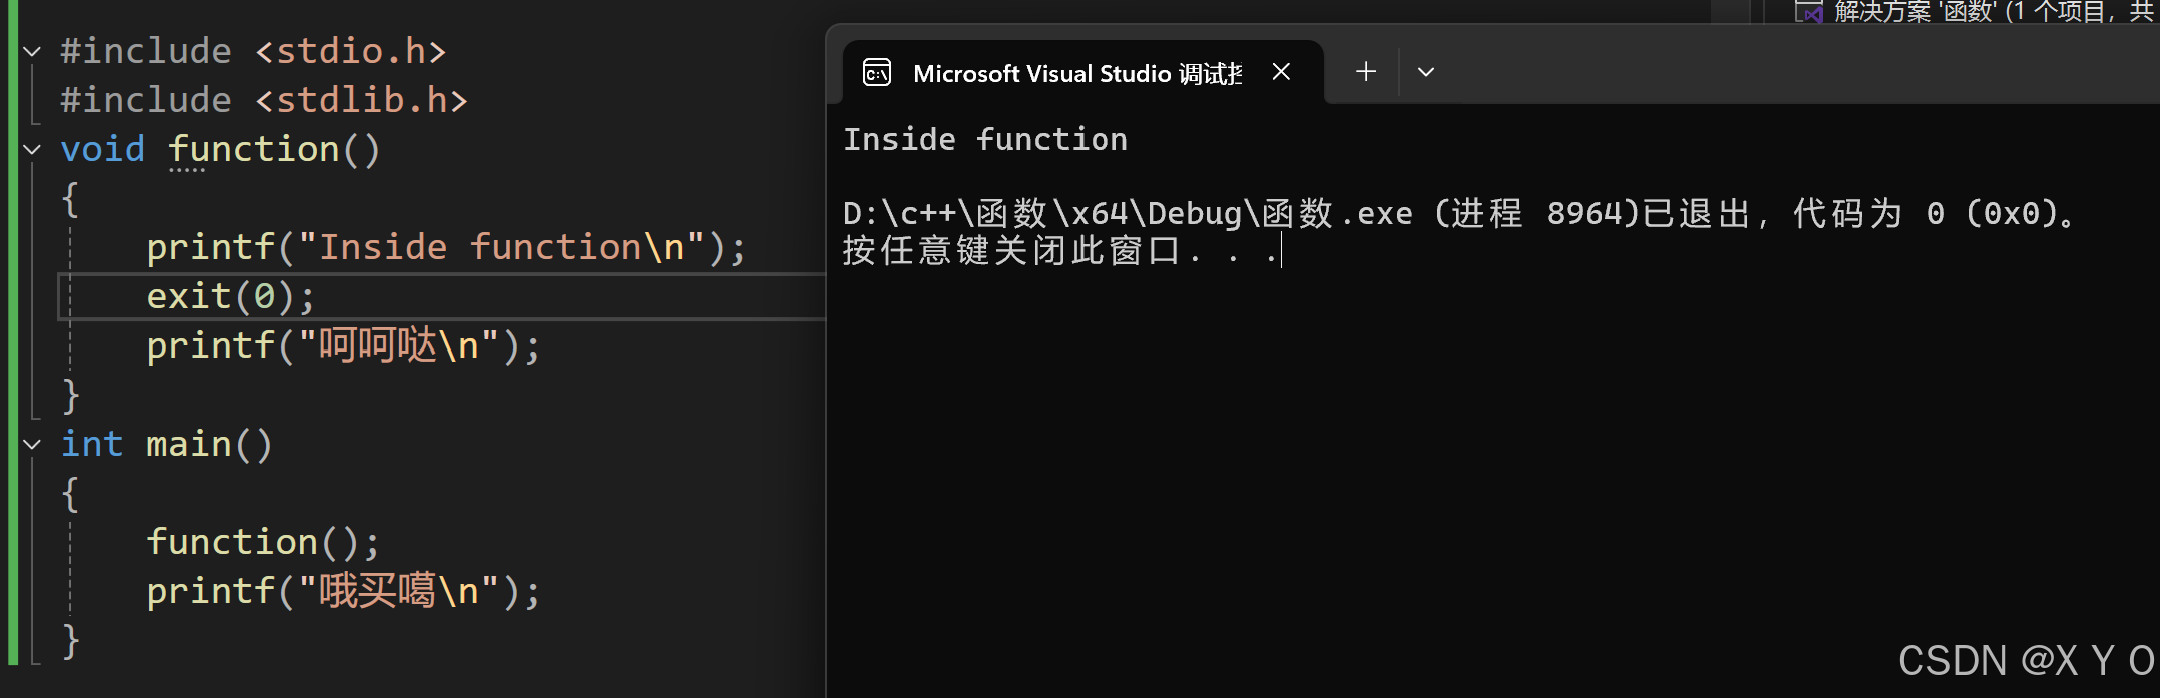
Task: Click the Inside function output text
Action: tap(985, 139)
